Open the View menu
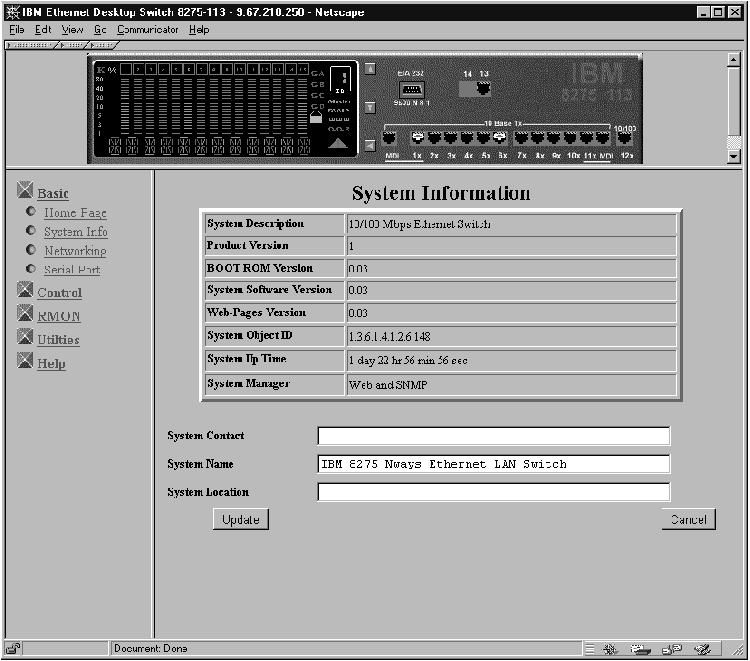 click(71, 30)
